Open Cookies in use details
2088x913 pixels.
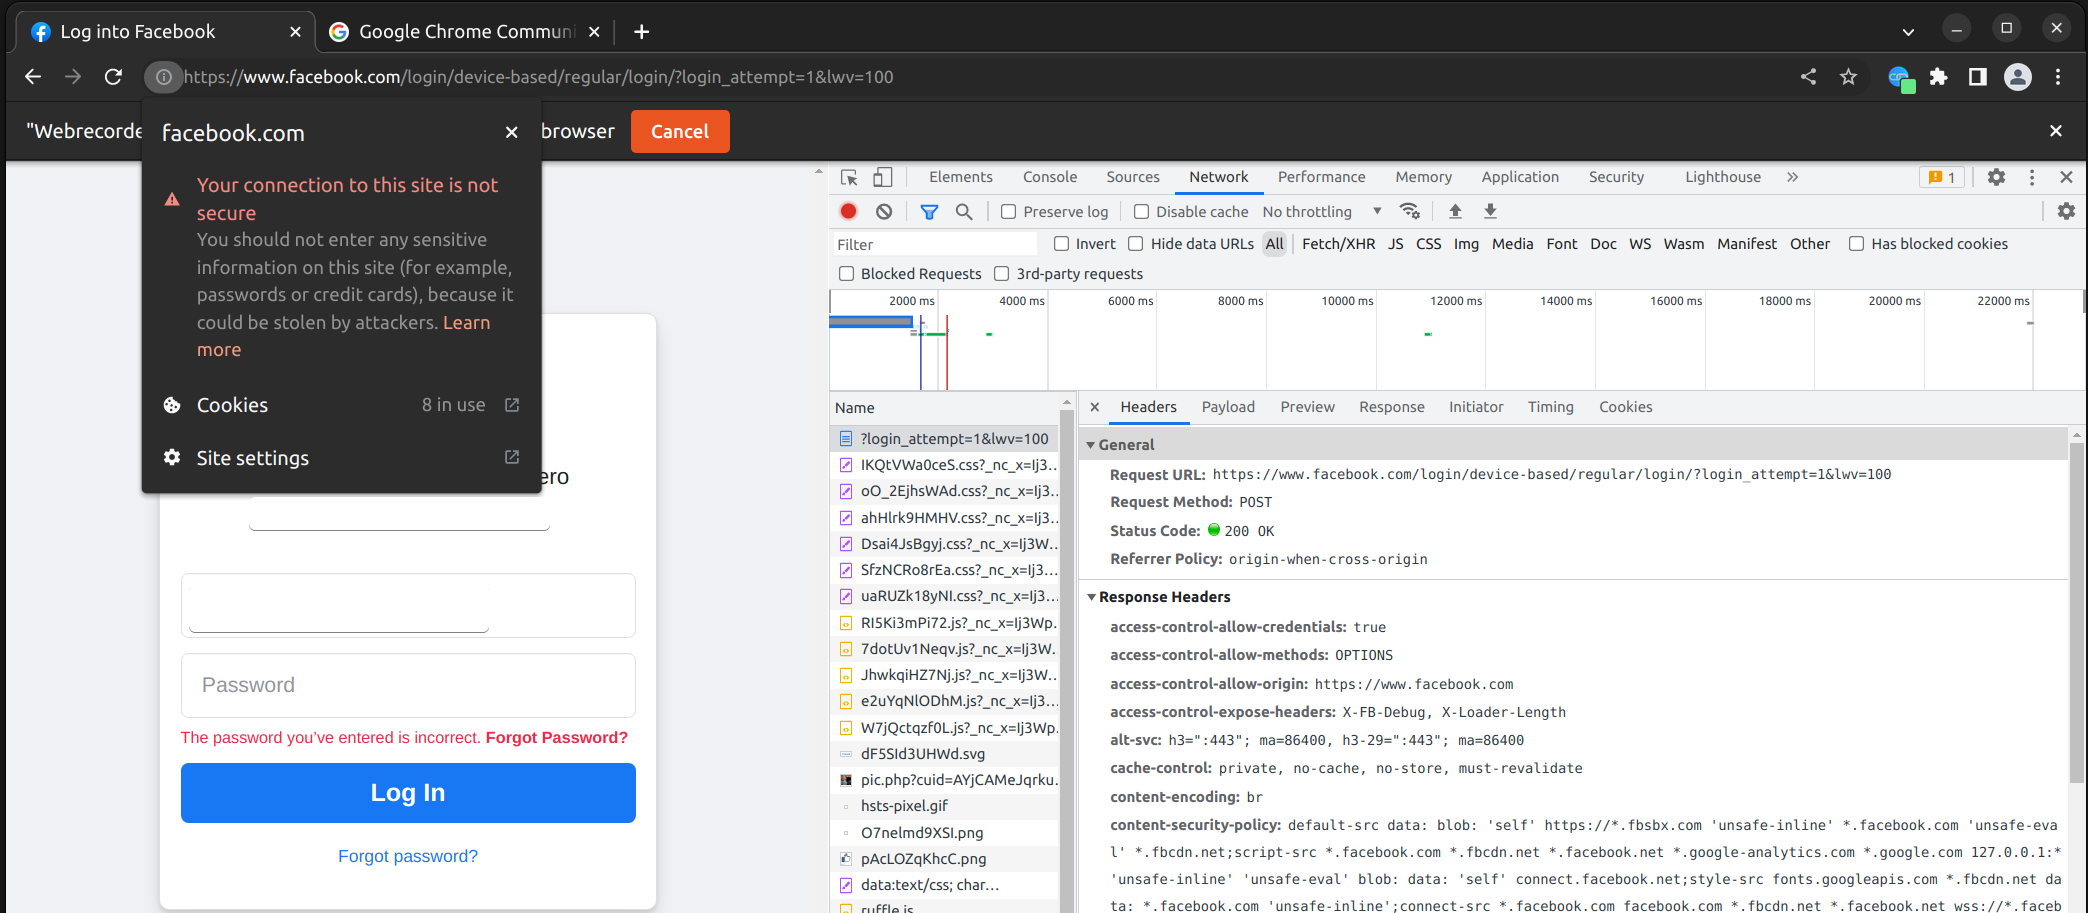(342, 405)
